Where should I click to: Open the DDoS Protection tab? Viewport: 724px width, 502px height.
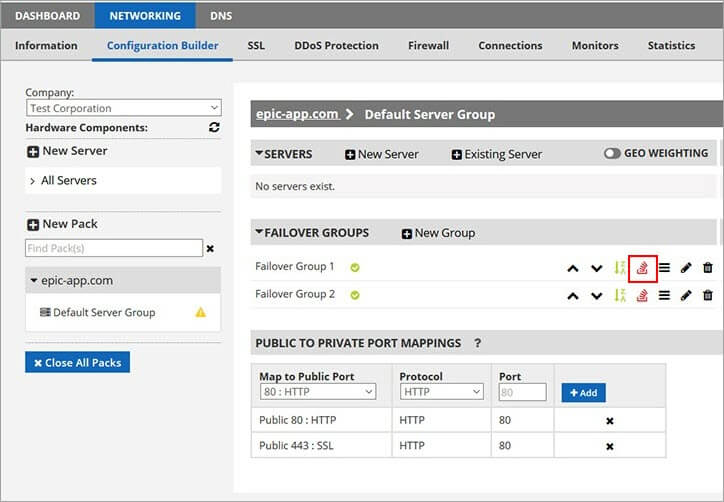[x=336, y=46]
